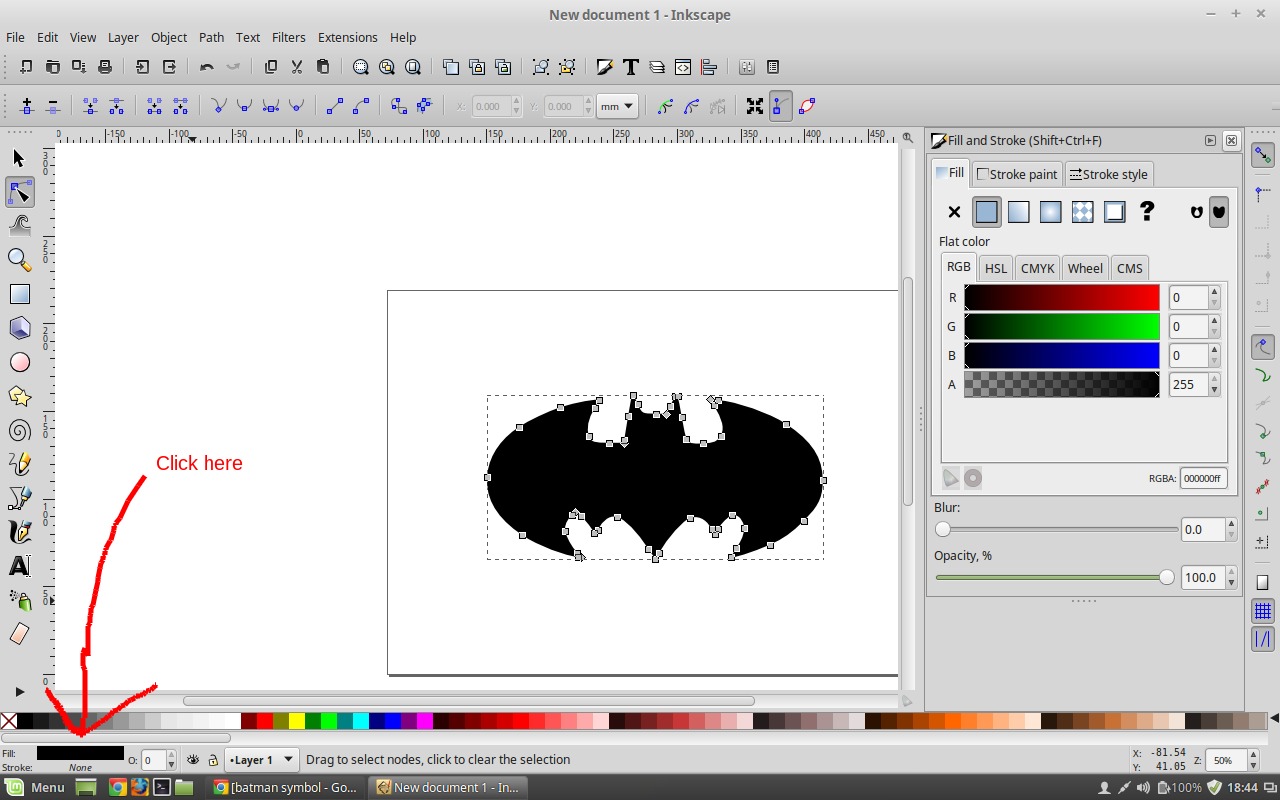
Task: Click the Undo icon
Action: tap(206, 67)
